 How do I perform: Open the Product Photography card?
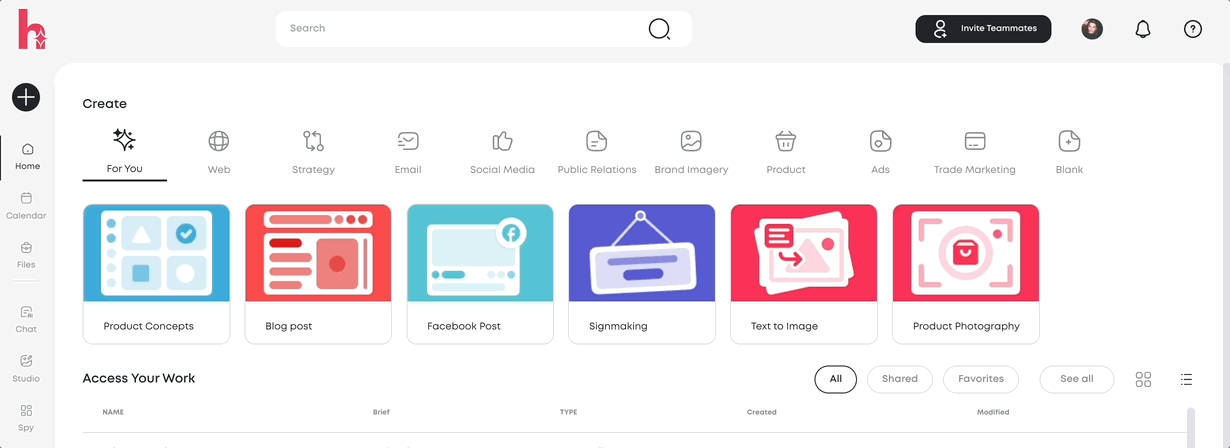966,274
